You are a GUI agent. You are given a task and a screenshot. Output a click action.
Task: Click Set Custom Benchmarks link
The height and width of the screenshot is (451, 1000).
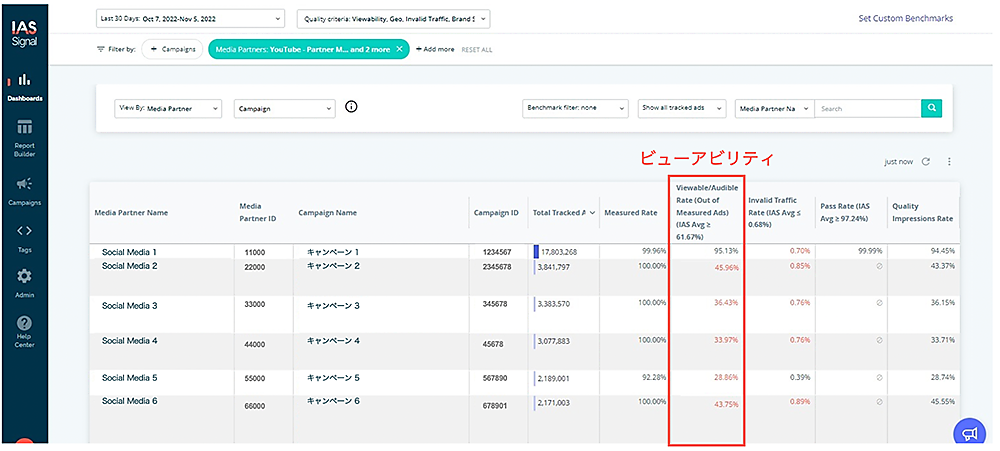coord(905,18)
